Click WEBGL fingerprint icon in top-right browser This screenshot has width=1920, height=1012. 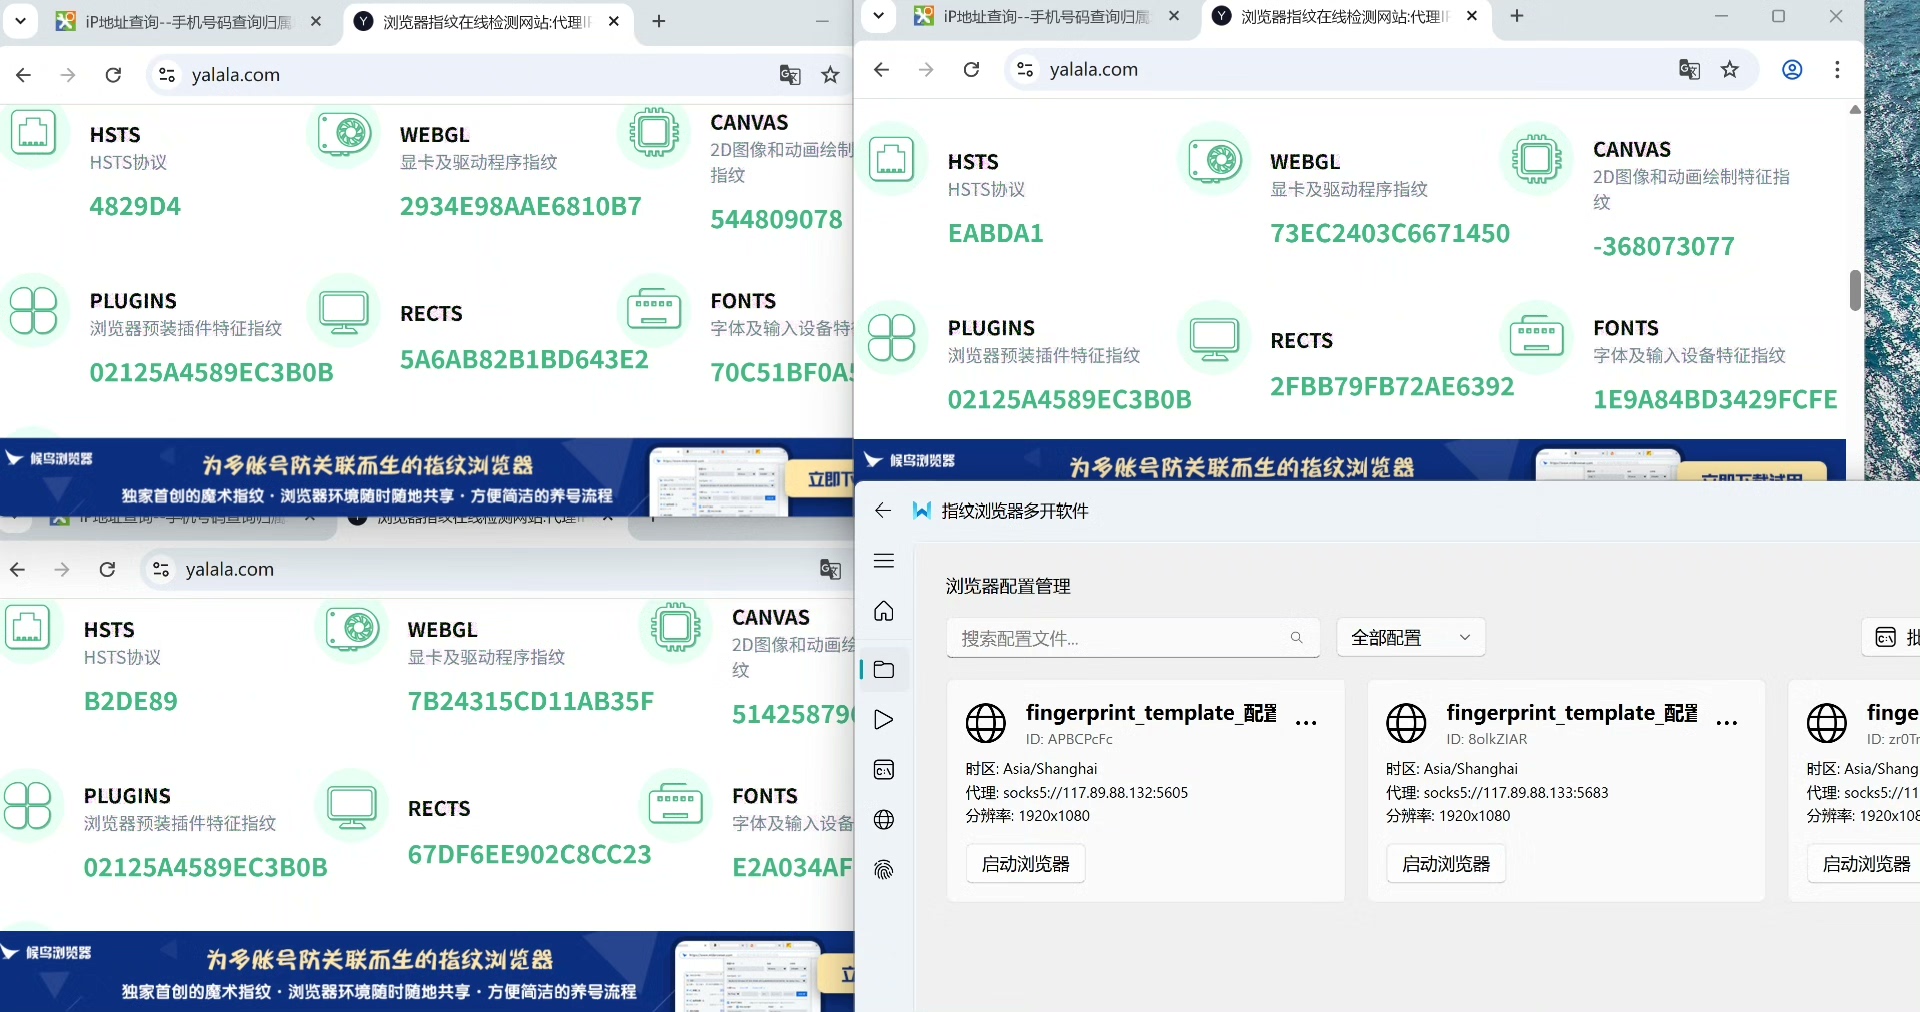(x=1215, y=160)
